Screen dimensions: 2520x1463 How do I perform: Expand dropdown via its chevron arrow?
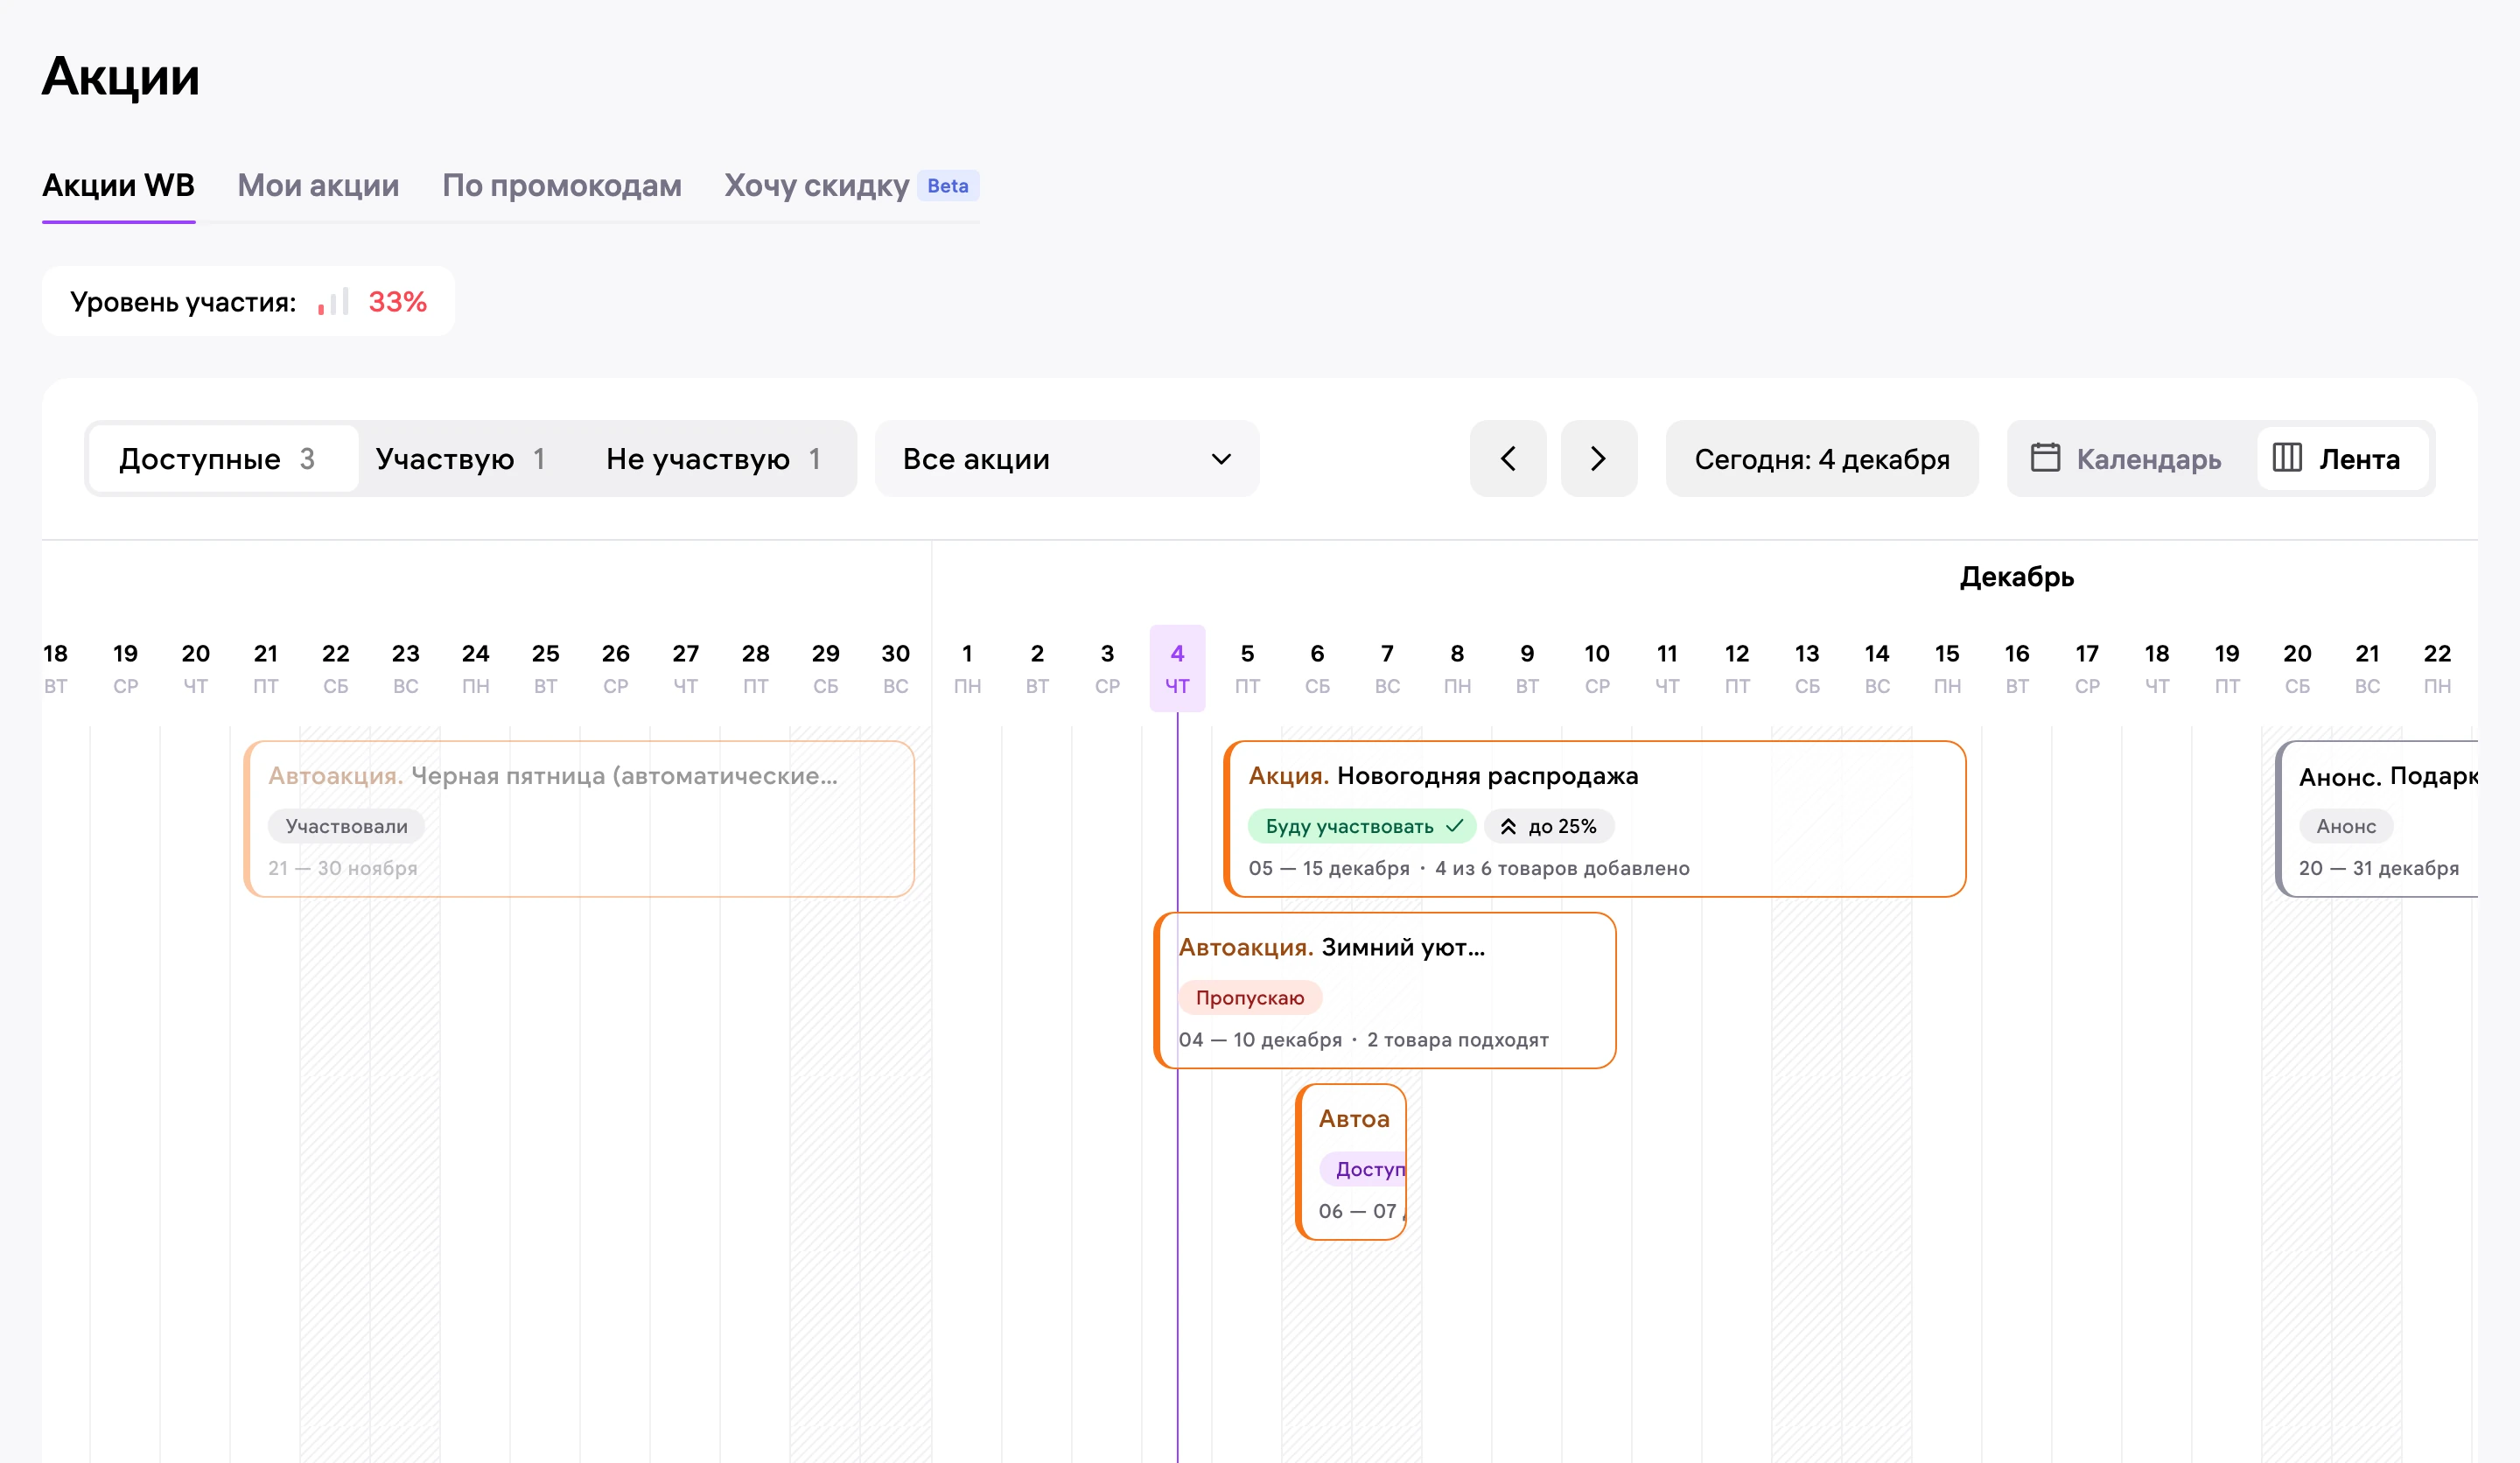pos(1221,459)
